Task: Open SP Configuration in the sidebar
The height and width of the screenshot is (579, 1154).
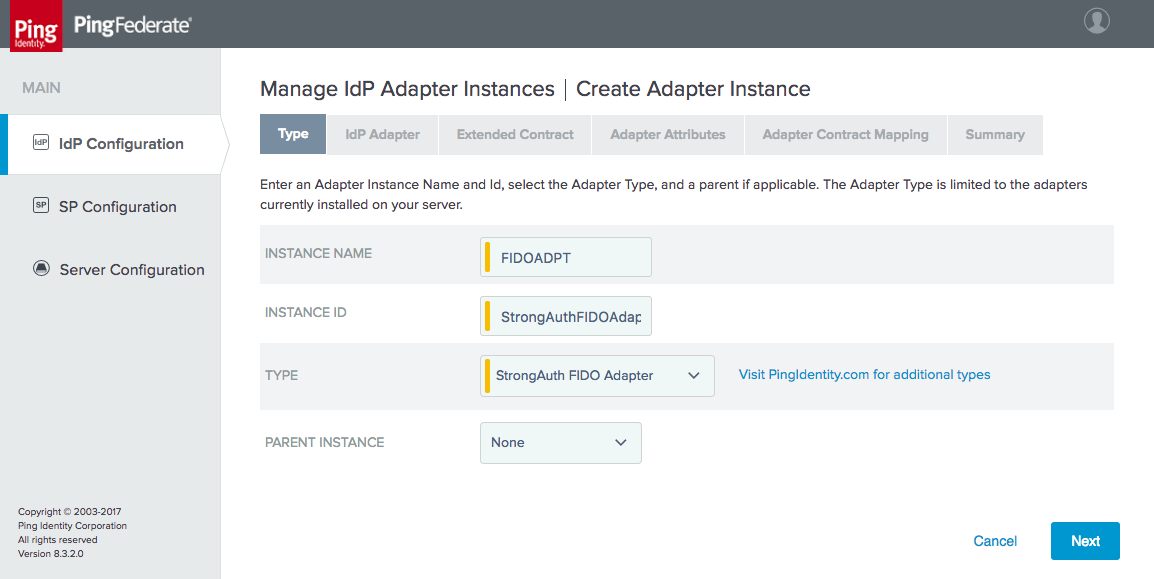Action: [x=110, y=207]
